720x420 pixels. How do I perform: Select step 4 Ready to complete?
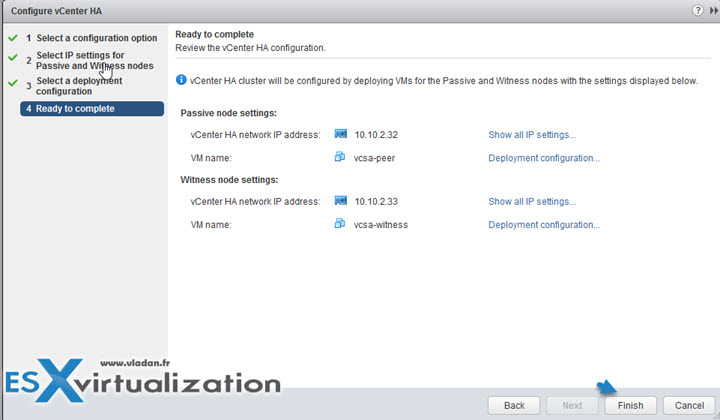pos(92,109)
